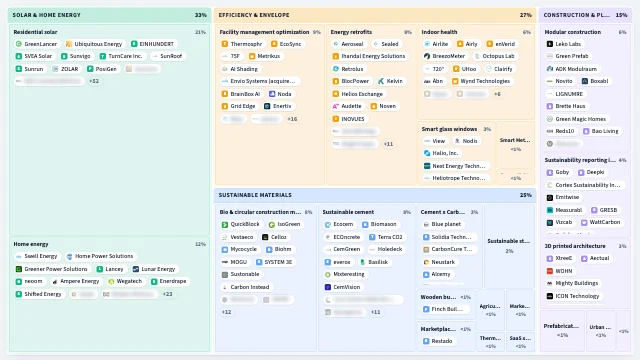This screenshot has height=360, width=640.
Task: Show 16 more Facility management companies
Action: pos(292,119)
